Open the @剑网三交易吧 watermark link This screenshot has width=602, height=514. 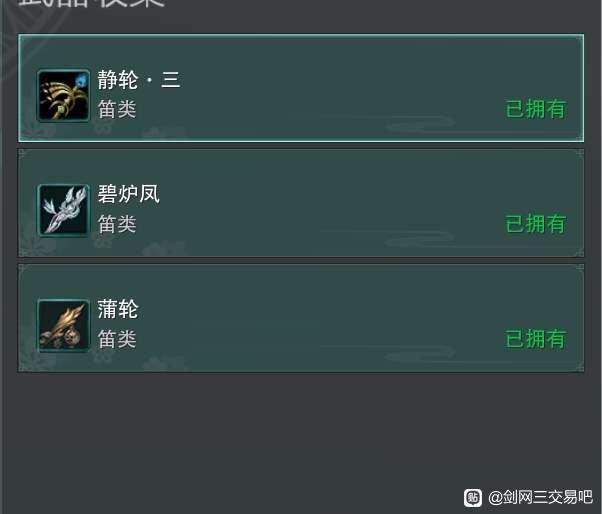pyautogui.click(x=540, y=497)
